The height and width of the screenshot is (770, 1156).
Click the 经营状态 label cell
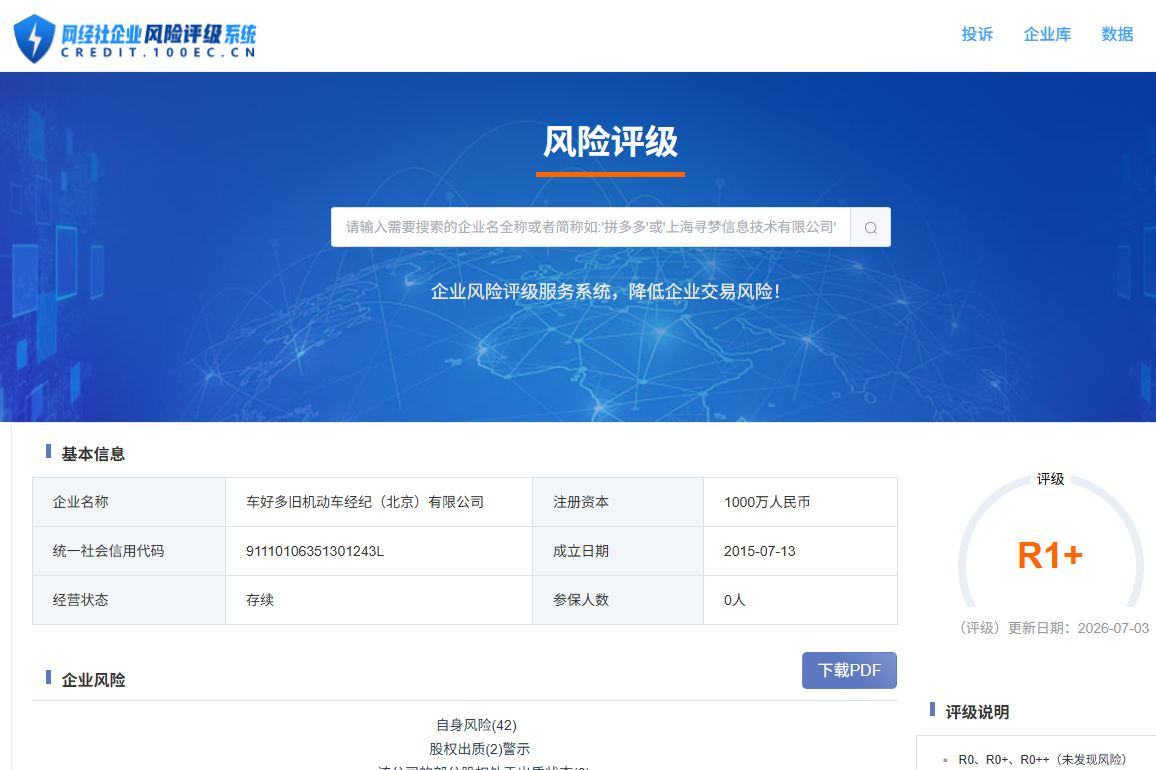coord(129,600)
